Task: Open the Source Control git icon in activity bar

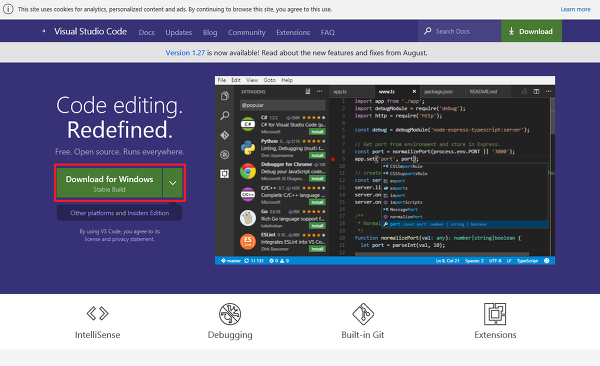Action: point(225,135)
